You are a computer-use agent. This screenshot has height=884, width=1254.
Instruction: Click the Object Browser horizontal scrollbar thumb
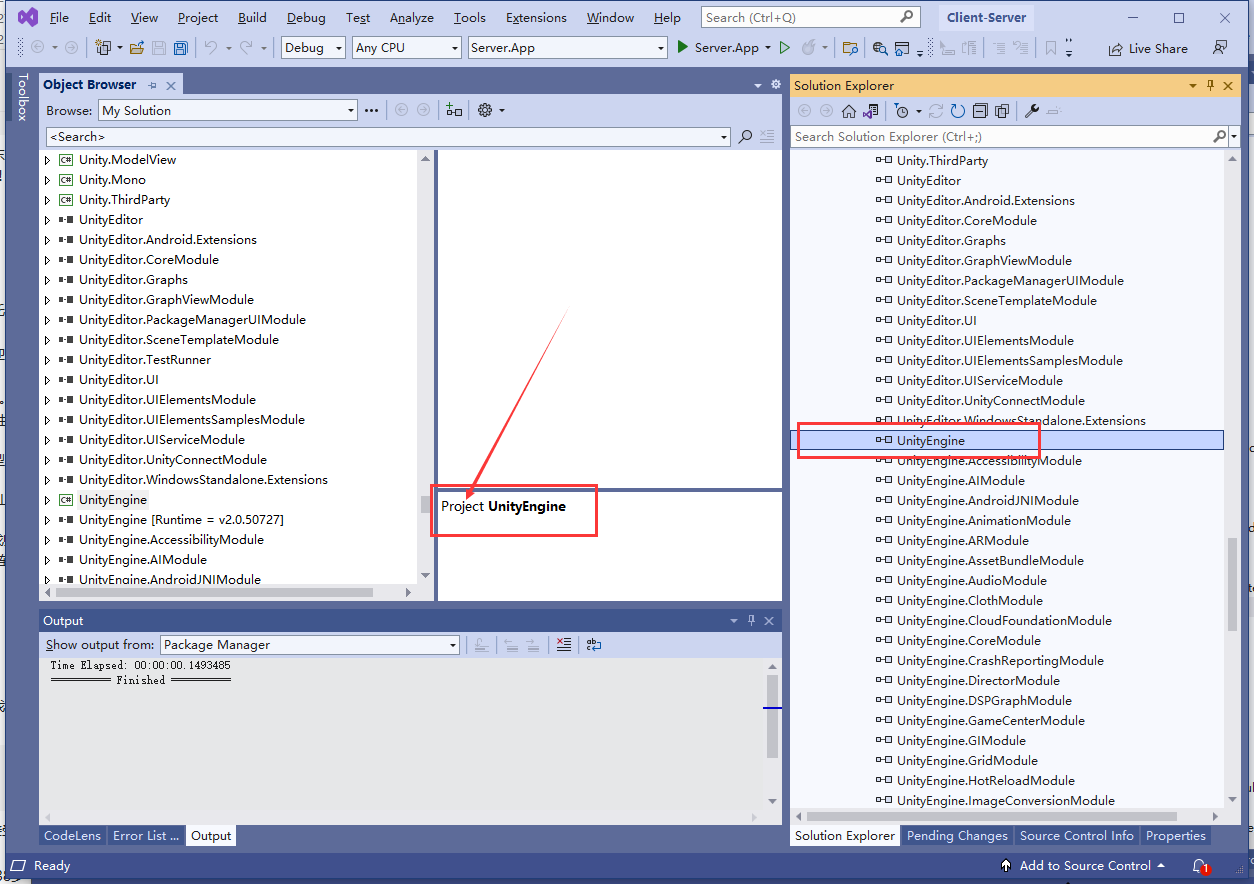[x=212, y=592]
